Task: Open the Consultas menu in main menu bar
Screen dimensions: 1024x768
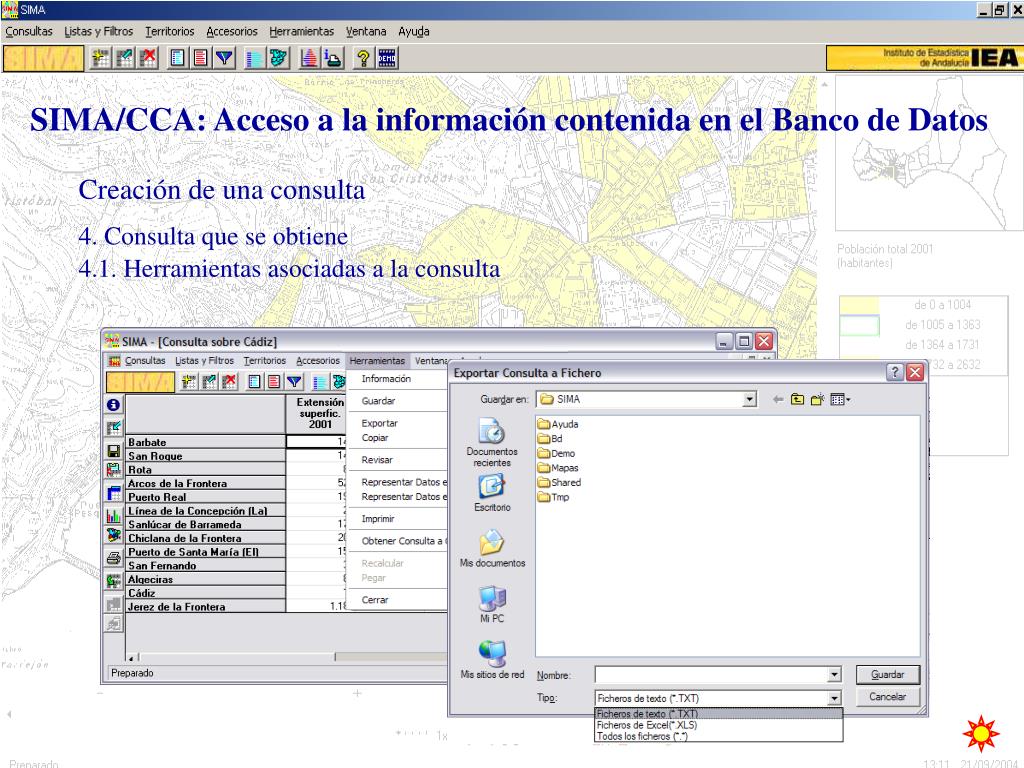Action: (x=29, y=31)
